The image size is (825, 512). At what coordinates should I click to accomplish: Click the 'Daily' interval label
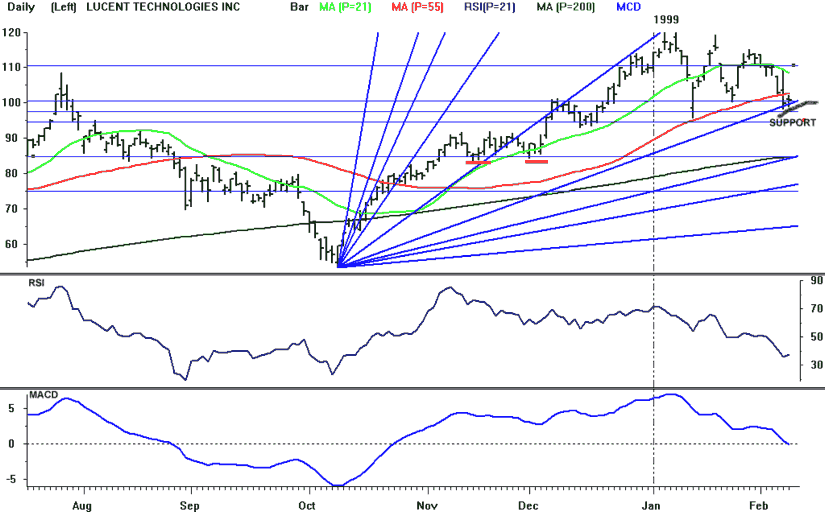(22, 7)
